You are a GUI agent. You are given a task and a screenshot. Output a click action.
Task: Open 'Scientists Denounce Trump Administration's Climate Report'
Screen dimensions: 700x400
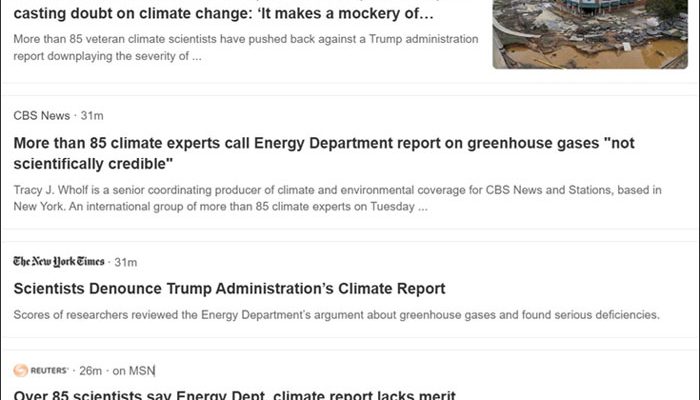click(x=230, y=289)
